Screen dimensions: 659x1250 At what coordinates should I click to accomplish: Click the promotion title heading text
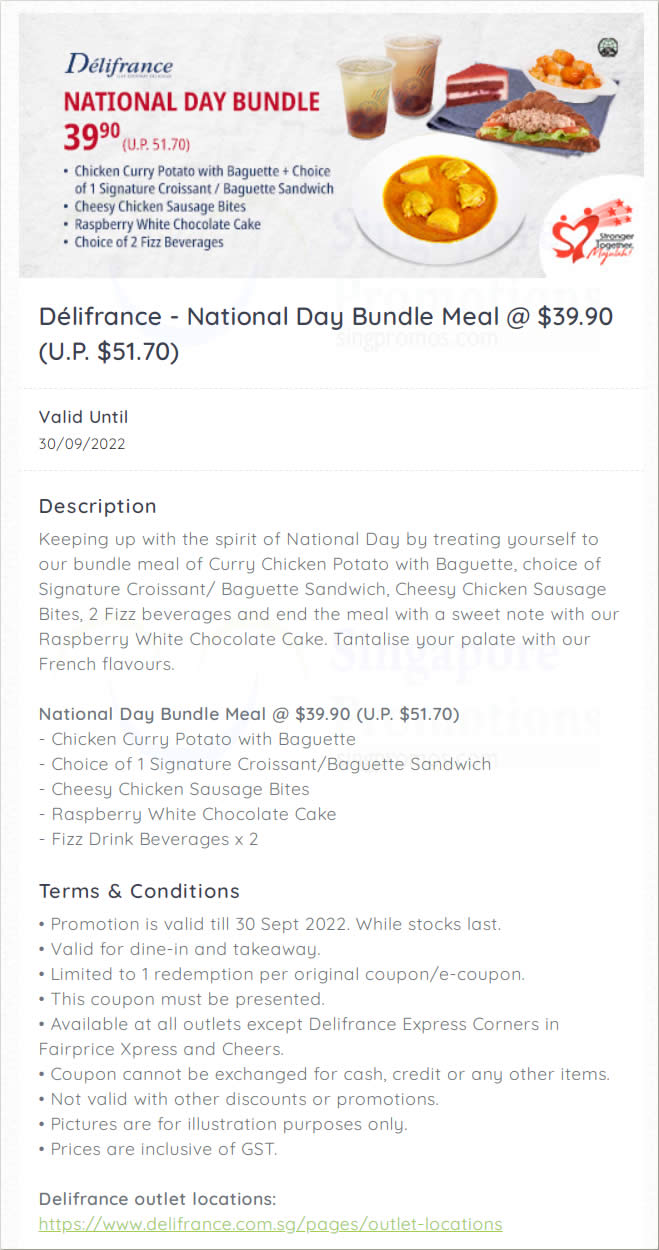coord(326,334)
